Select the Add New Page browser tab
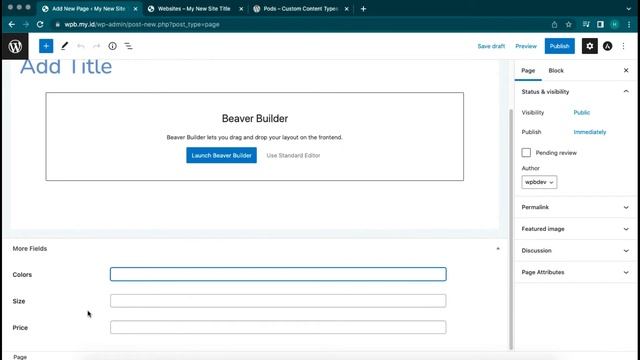The height and width of the screenshot is (360, 640). coord(88,9)
